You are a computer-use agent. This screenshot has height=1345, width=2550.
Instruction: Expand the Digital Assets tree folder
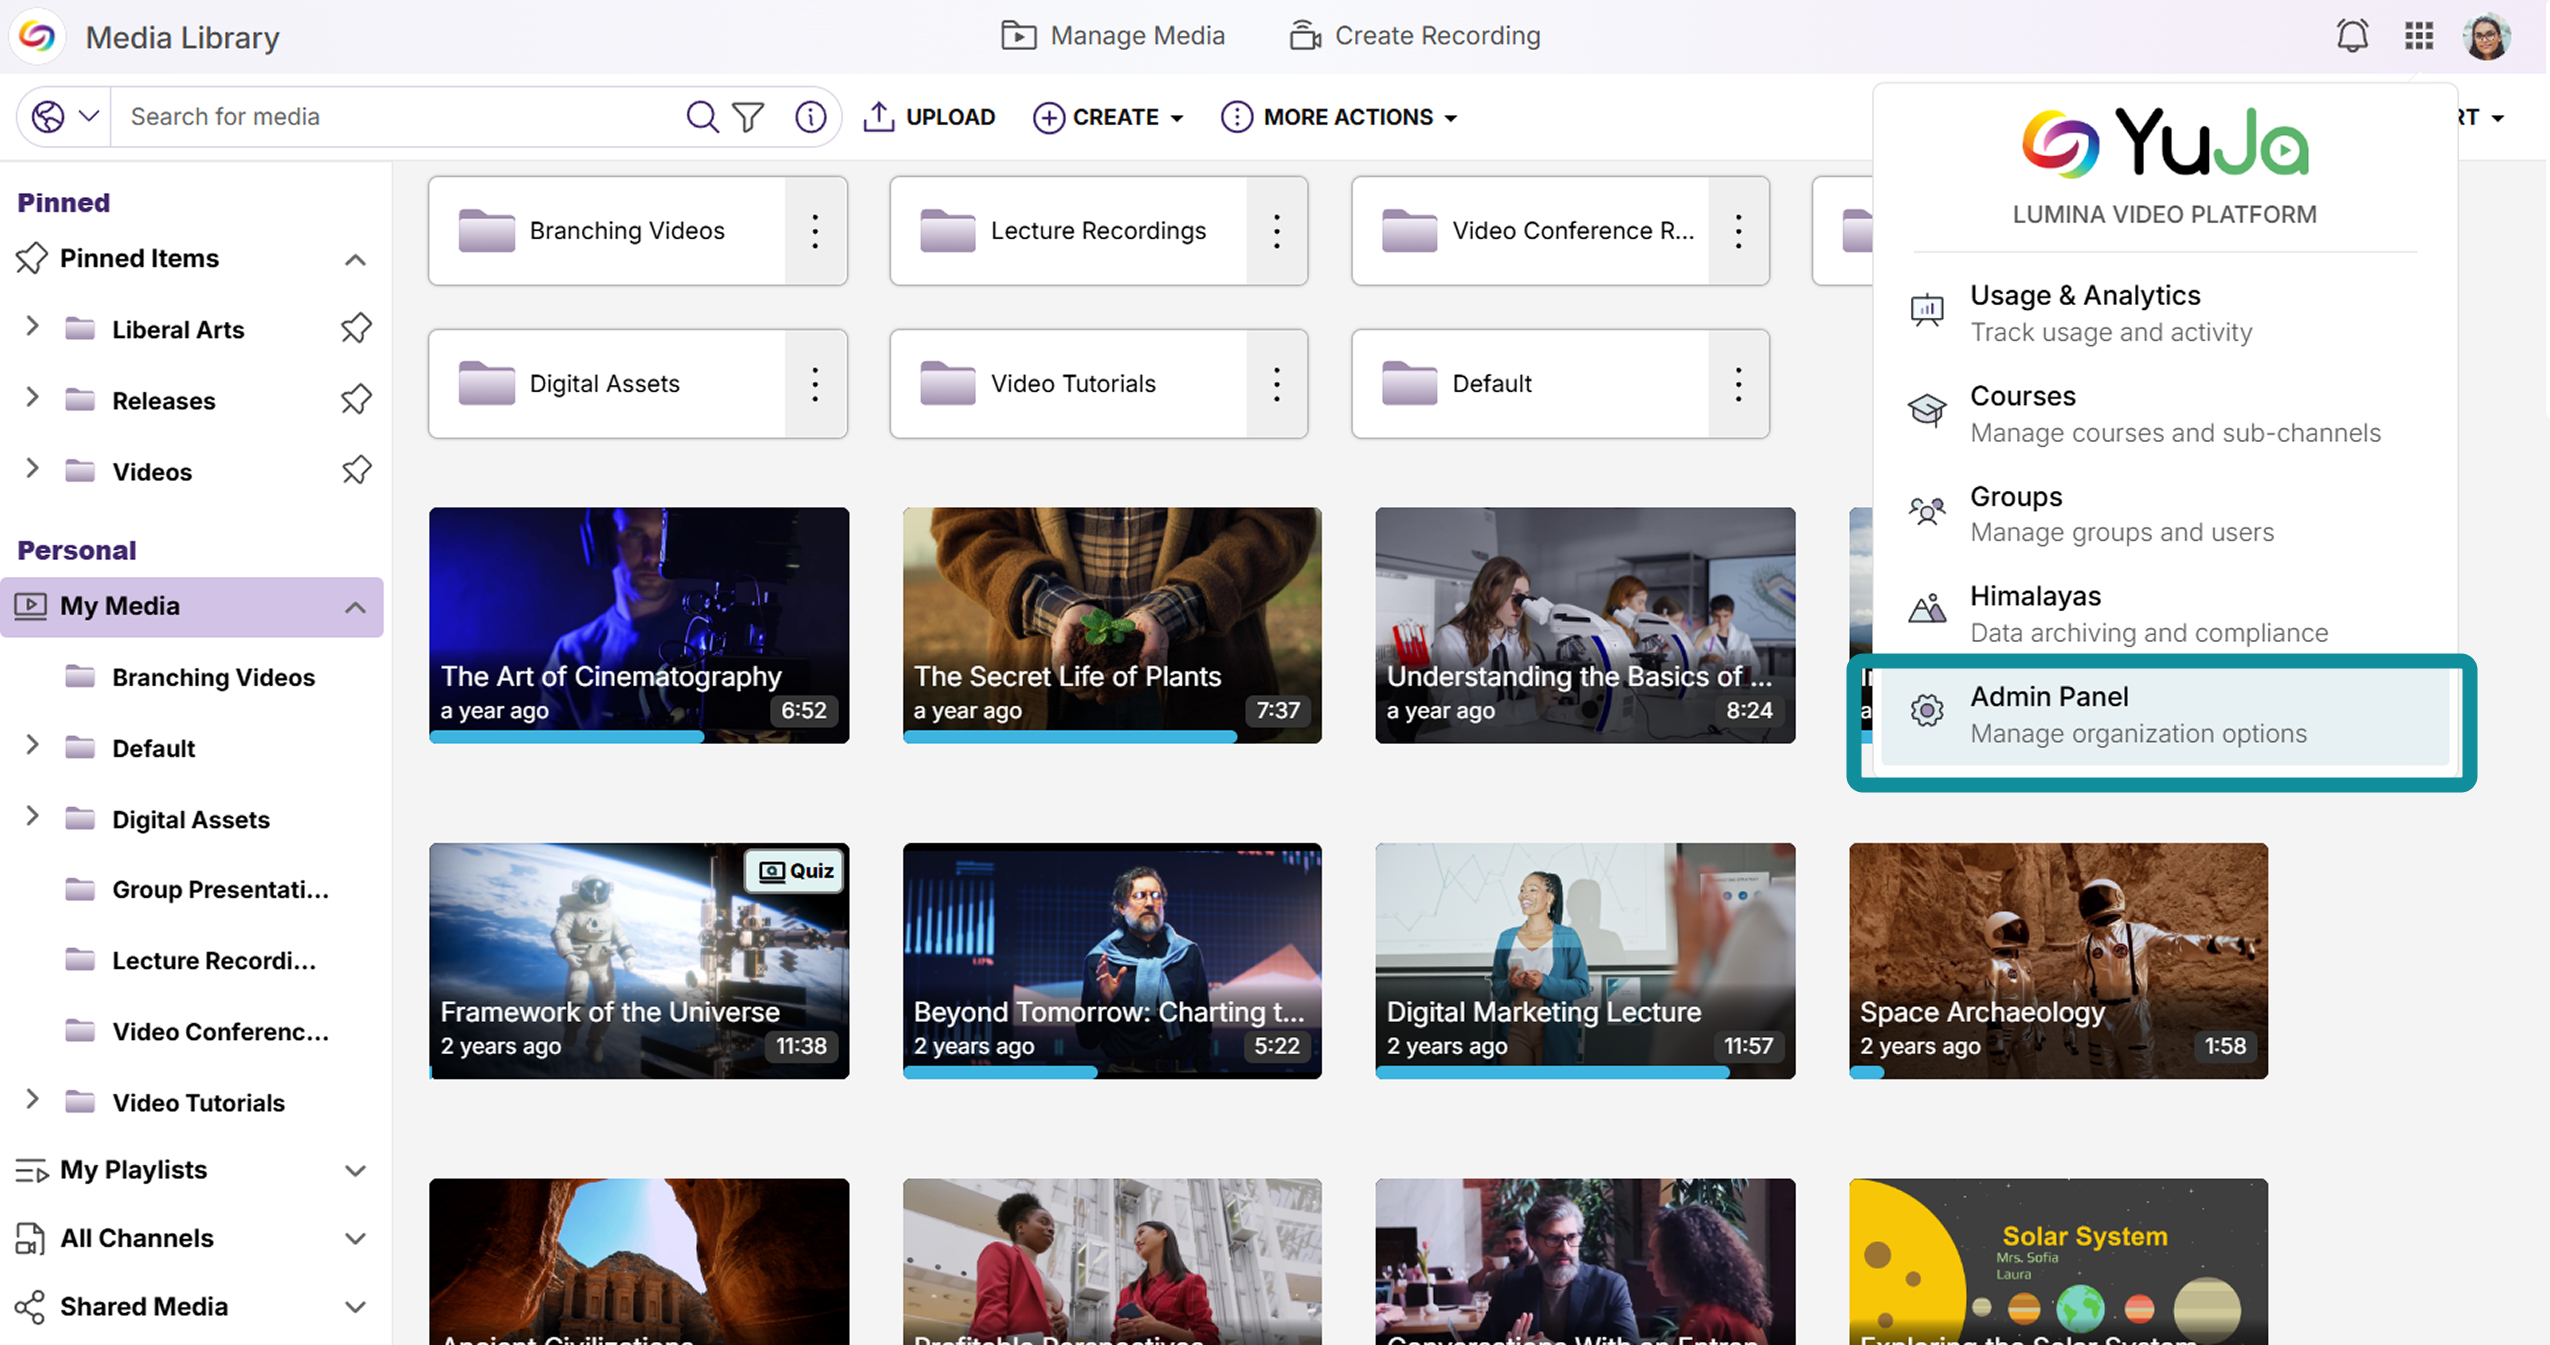pyautogui.click(x=32, y=817)
